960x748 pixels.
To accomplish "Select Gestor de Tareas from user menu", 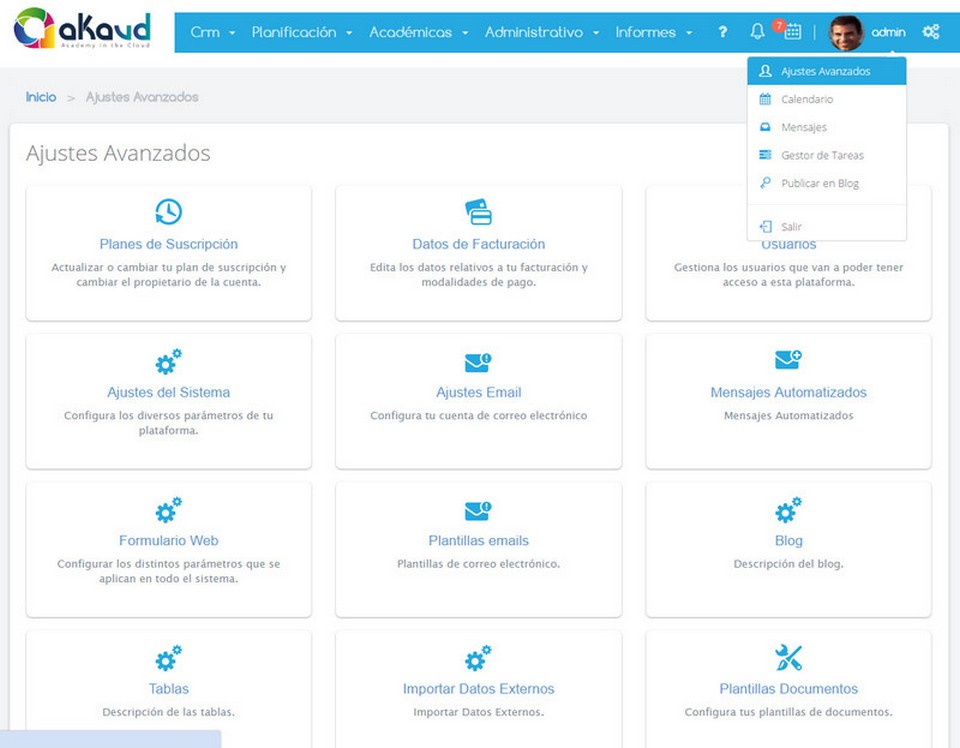I will click(821, 155).
